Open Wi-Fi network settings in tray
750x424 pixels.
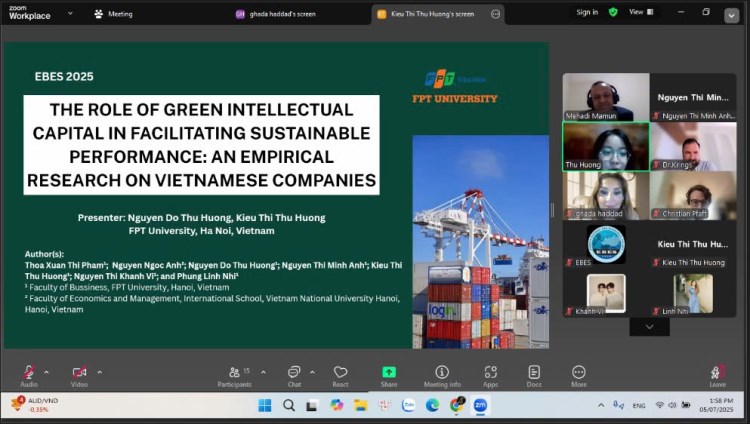660,405
